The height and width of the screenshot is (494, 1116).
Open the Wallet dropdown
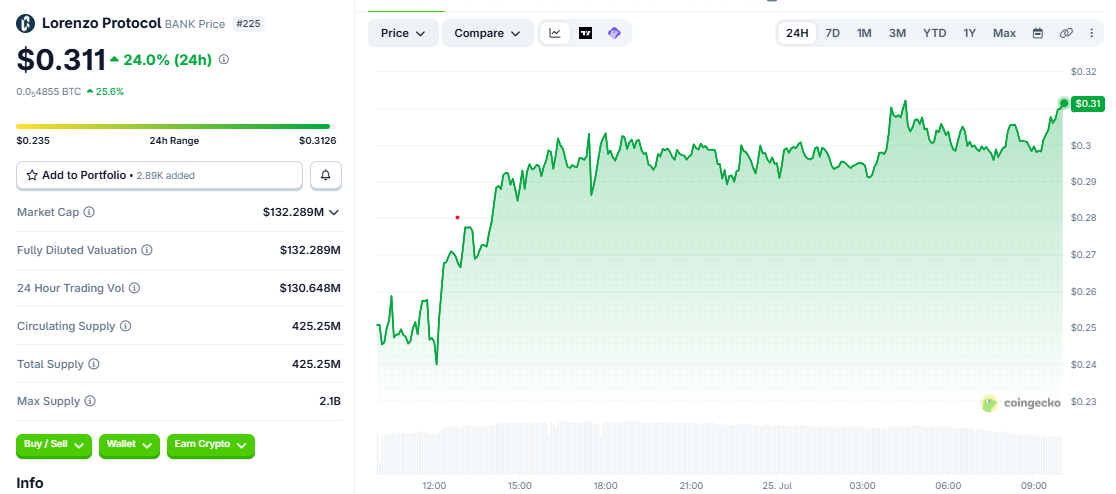click(129, 445)
